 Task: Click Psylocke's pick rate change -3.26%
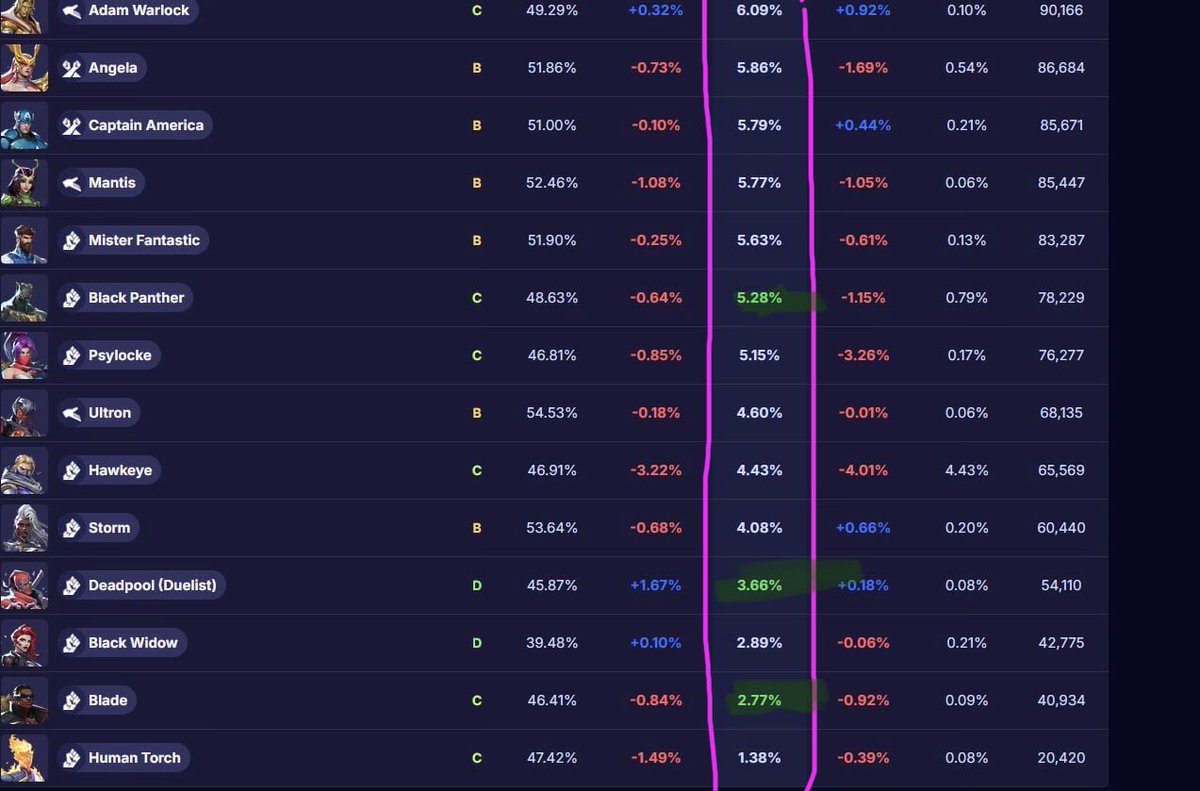[x=865, y=356]
